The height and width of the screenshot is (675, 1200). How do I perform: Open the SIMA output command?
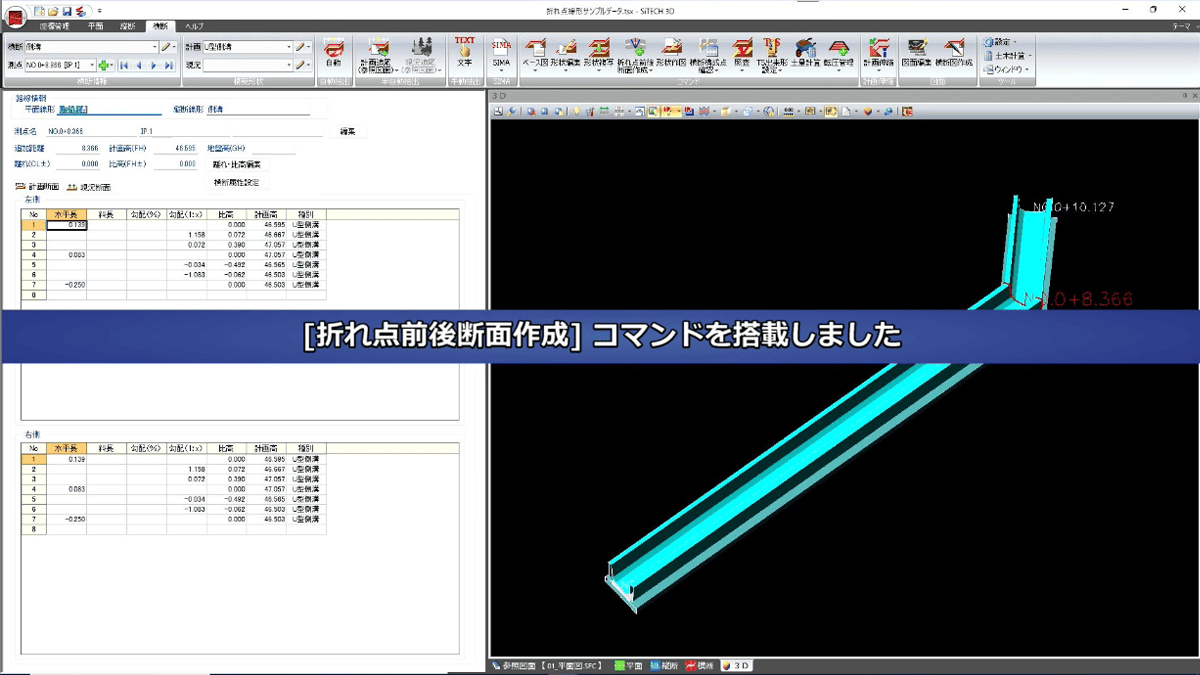501,50
